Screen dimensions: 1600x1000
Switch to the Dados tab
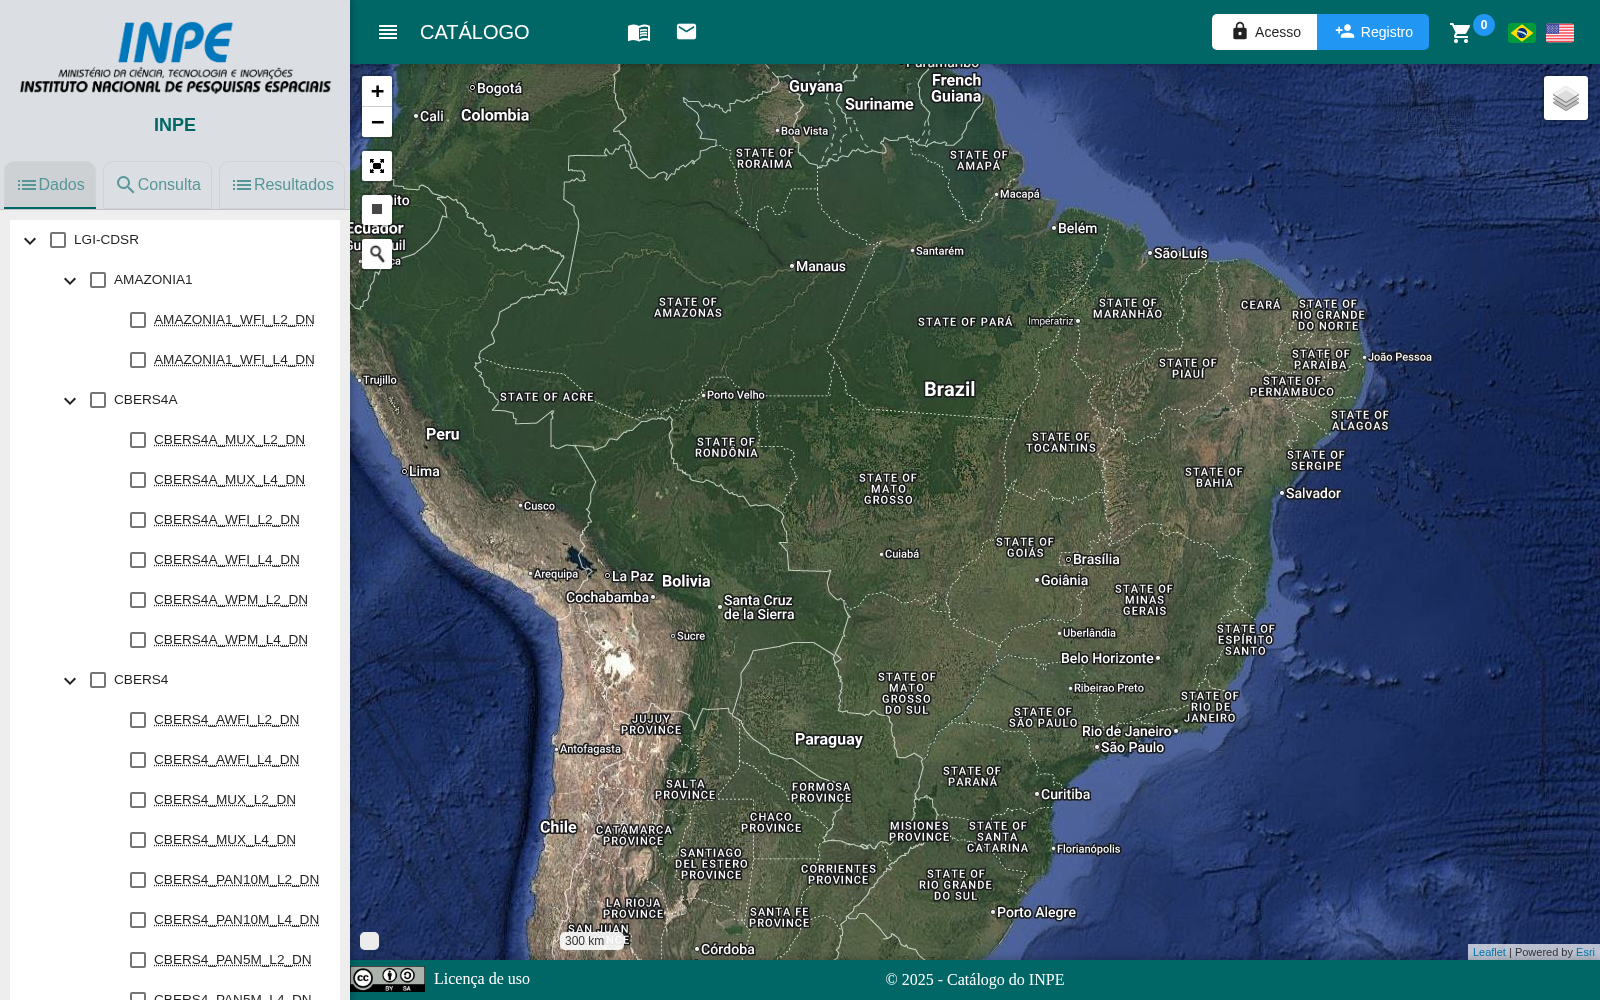tap(50, 185)
